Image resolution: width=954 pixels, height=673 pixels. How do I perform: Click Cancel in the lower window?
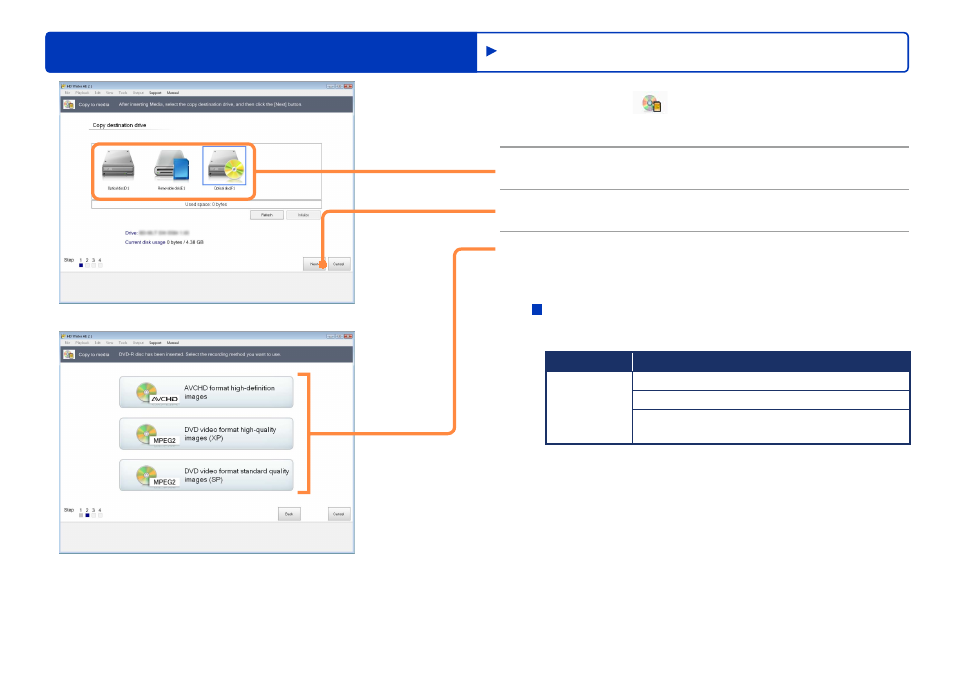339,514
